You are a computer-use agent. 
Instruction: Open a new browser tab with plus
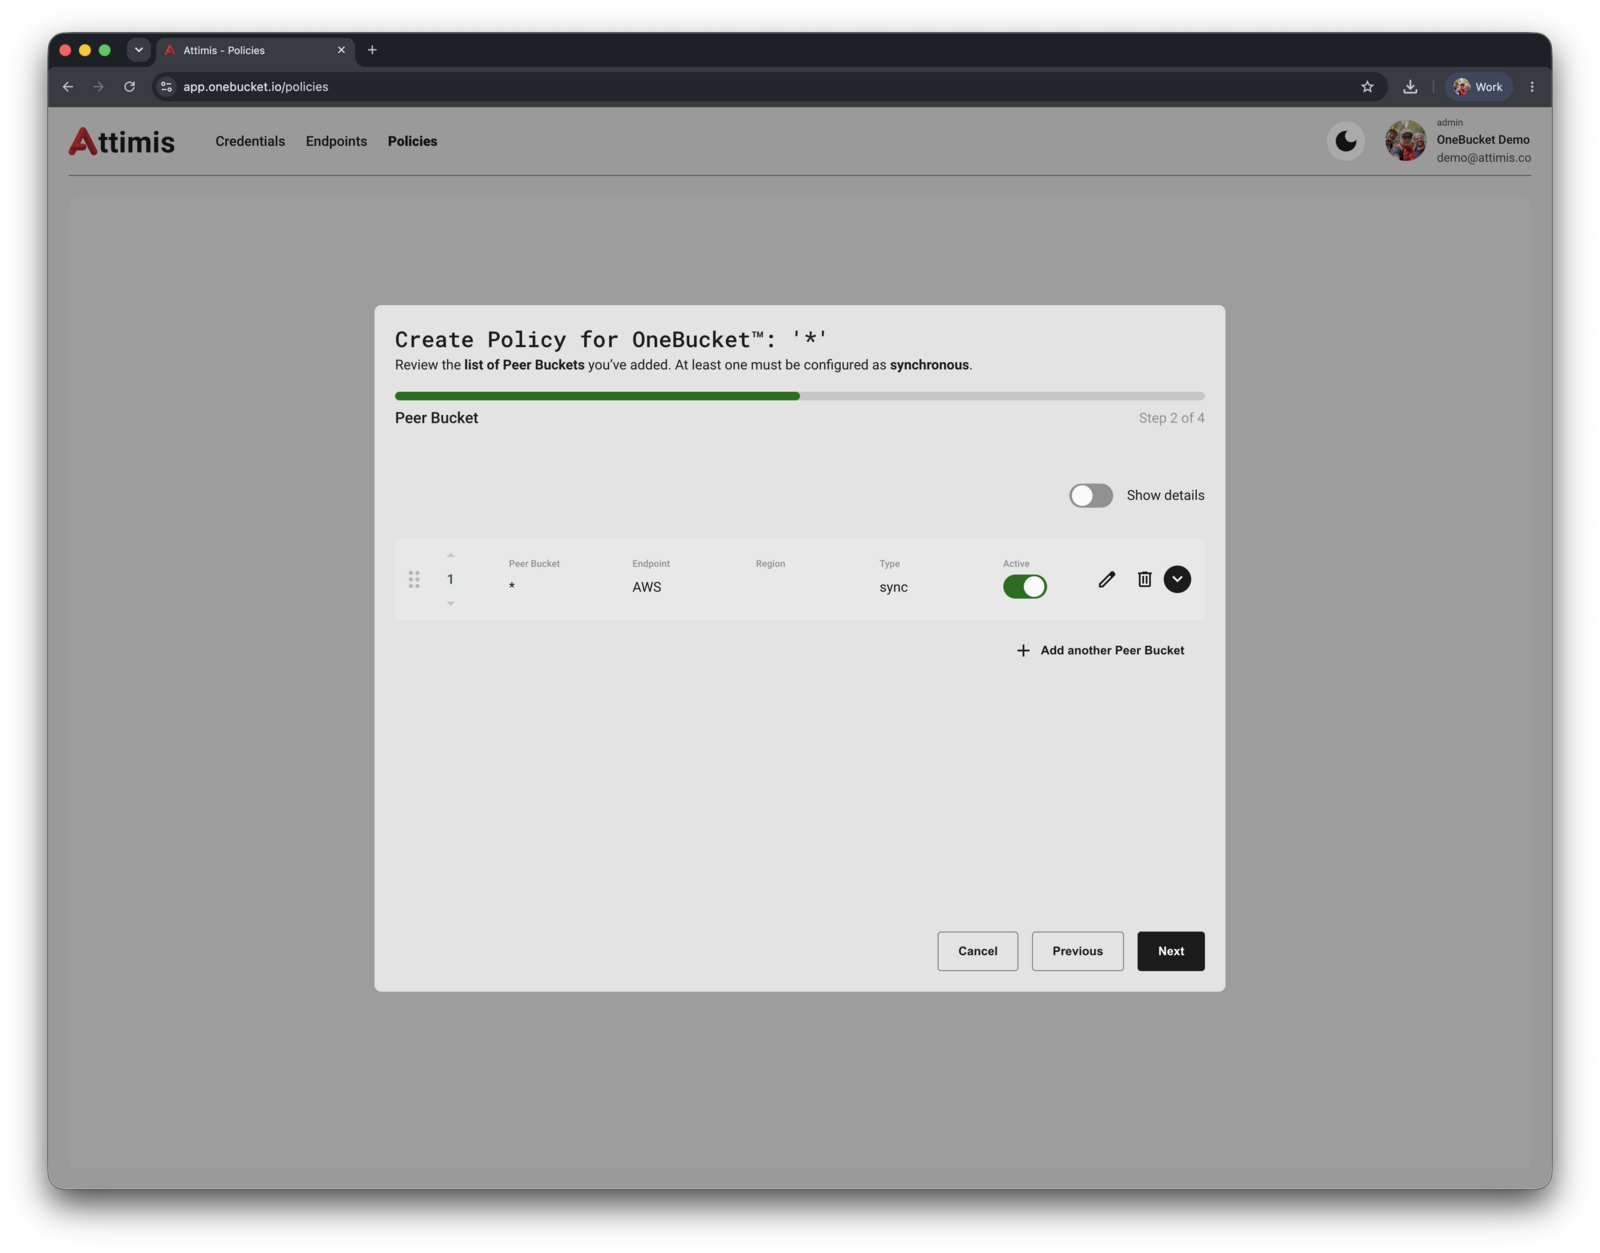click(x=372, y=50)
